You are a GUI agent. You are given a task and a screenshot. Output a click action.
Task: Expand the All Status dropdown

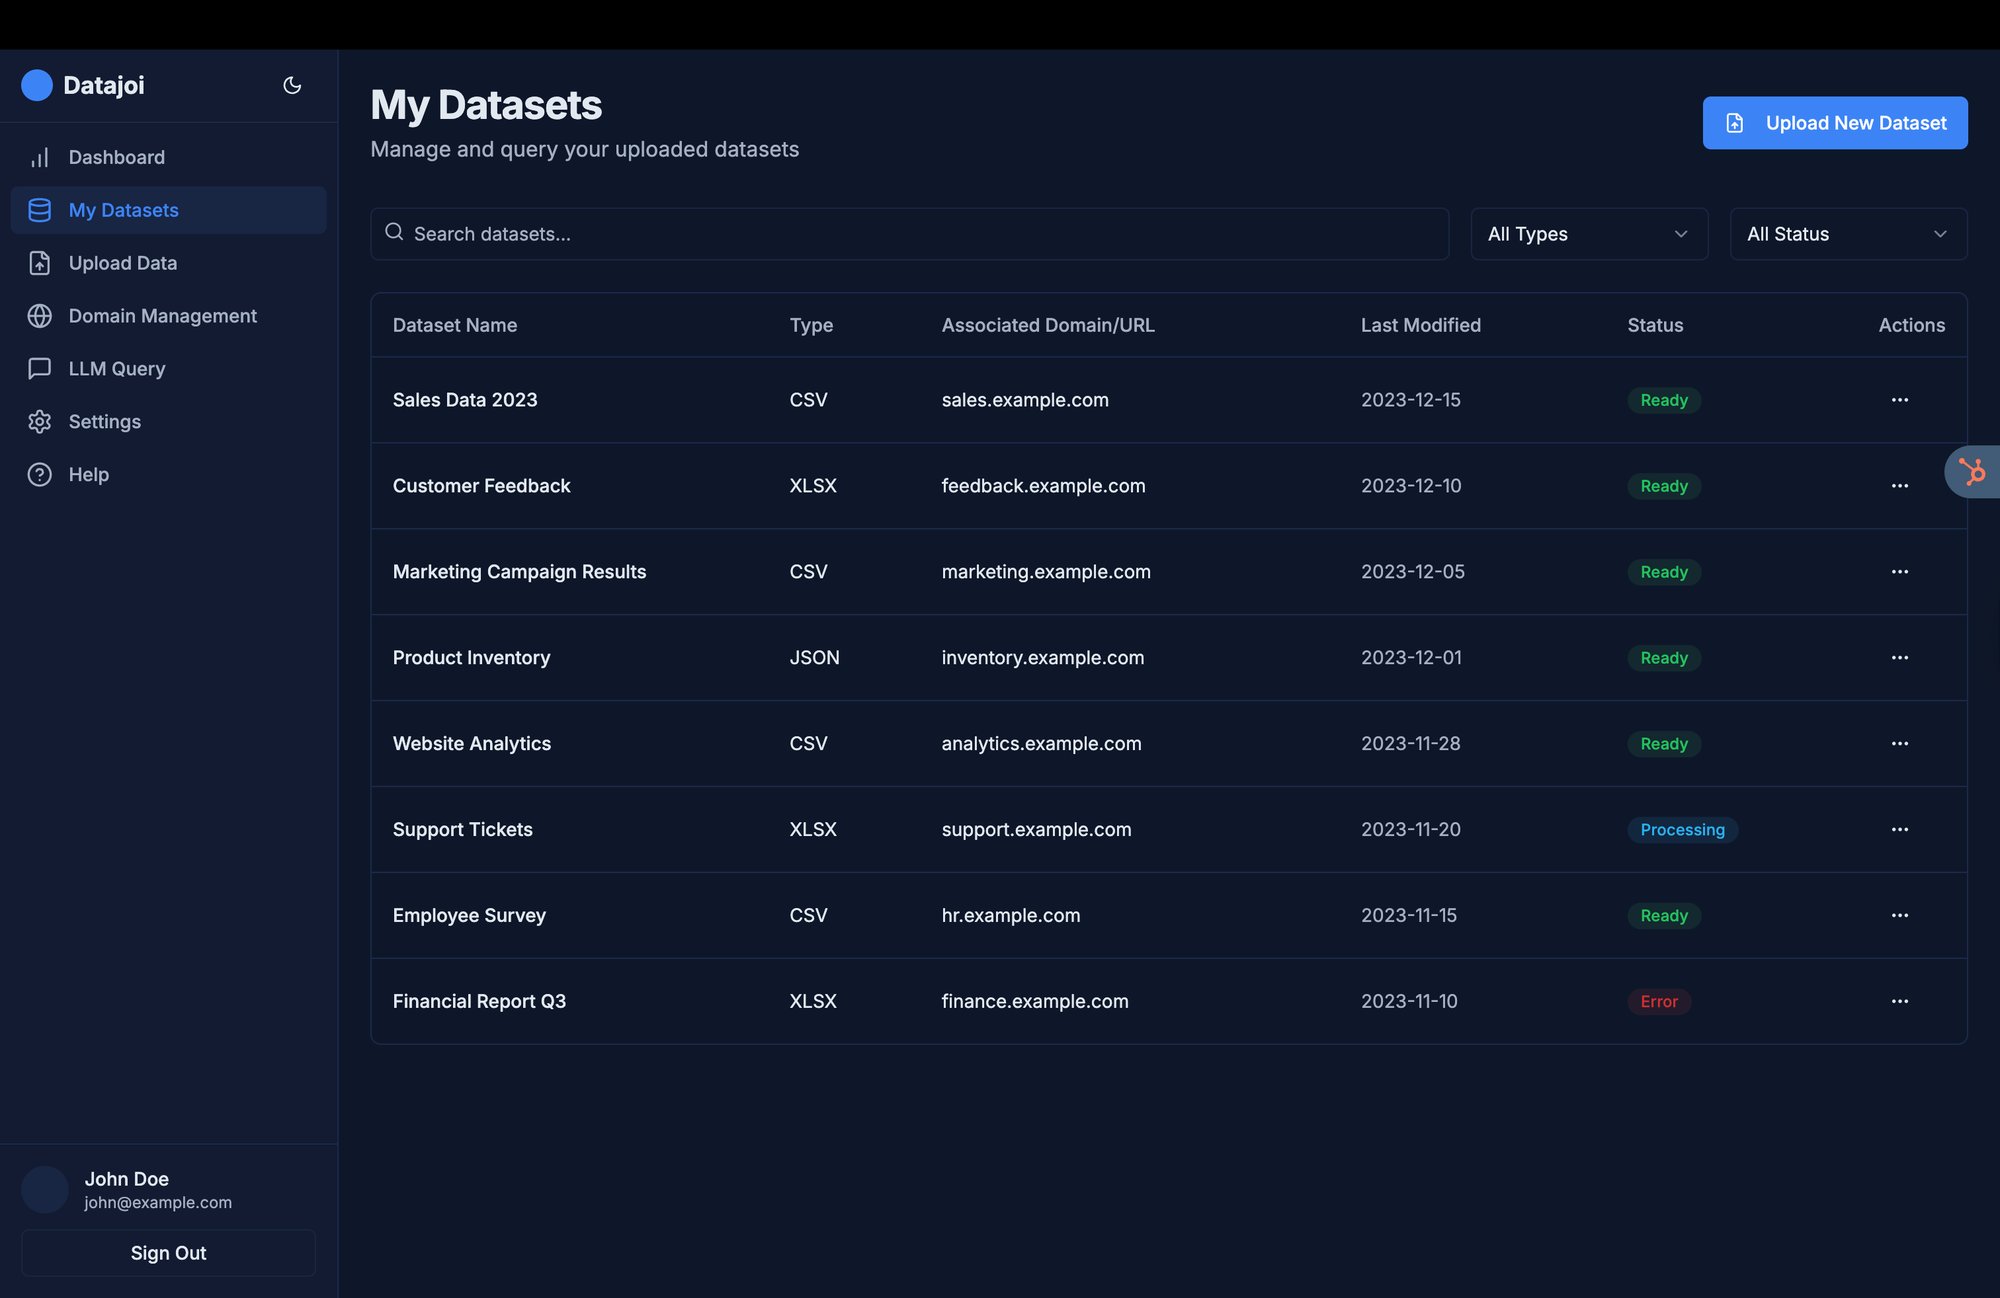pos(1847,234)
